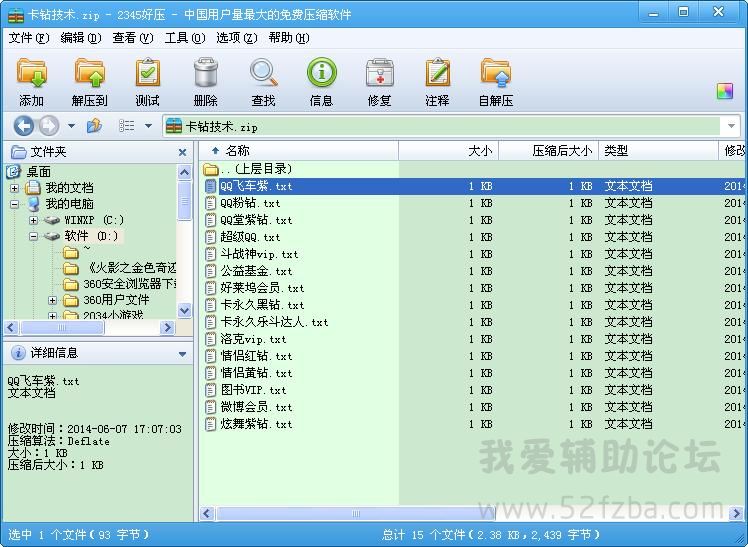Expand the 360用户文件 folder node
748x547 pixels.
tap(52, 300)
